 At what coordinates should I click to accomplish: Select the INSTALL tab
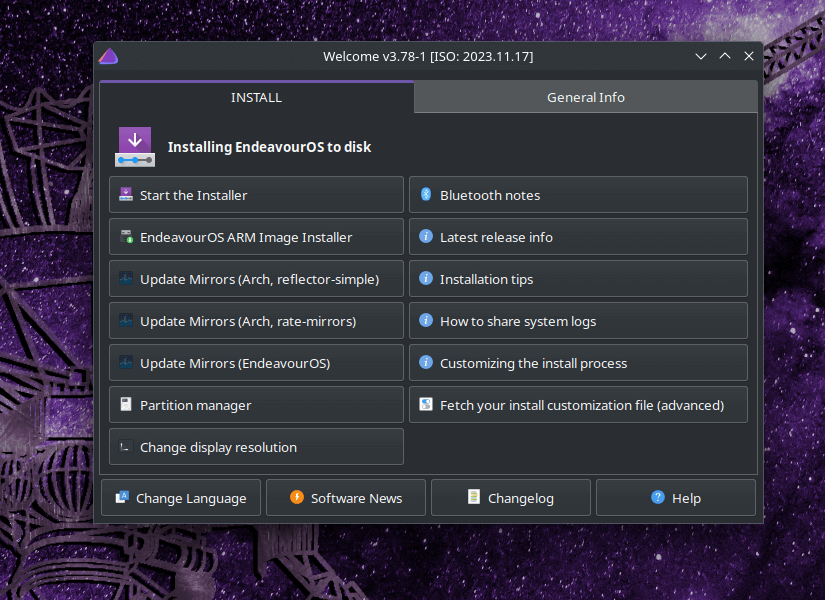(256, 97)
